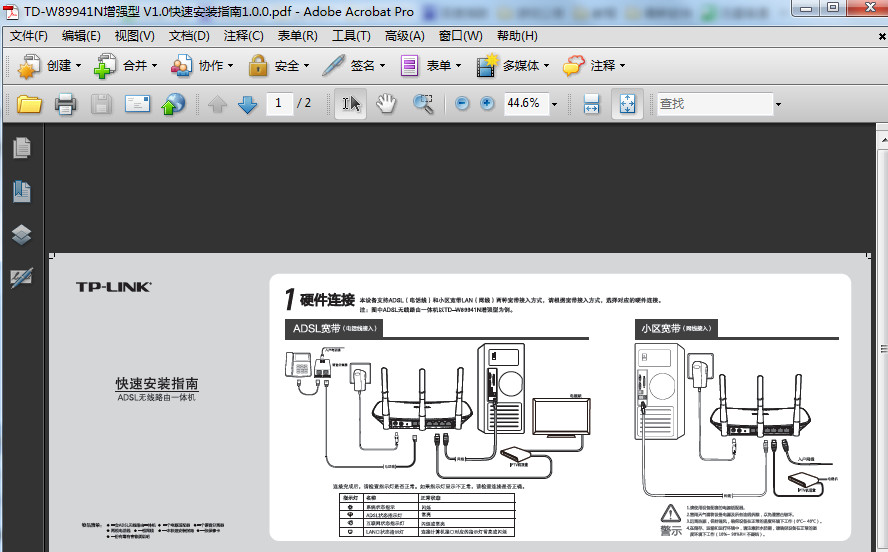Click the fit width scrolling icon
This screenshot has height=552, width=888.
click(x=591, y=104)
